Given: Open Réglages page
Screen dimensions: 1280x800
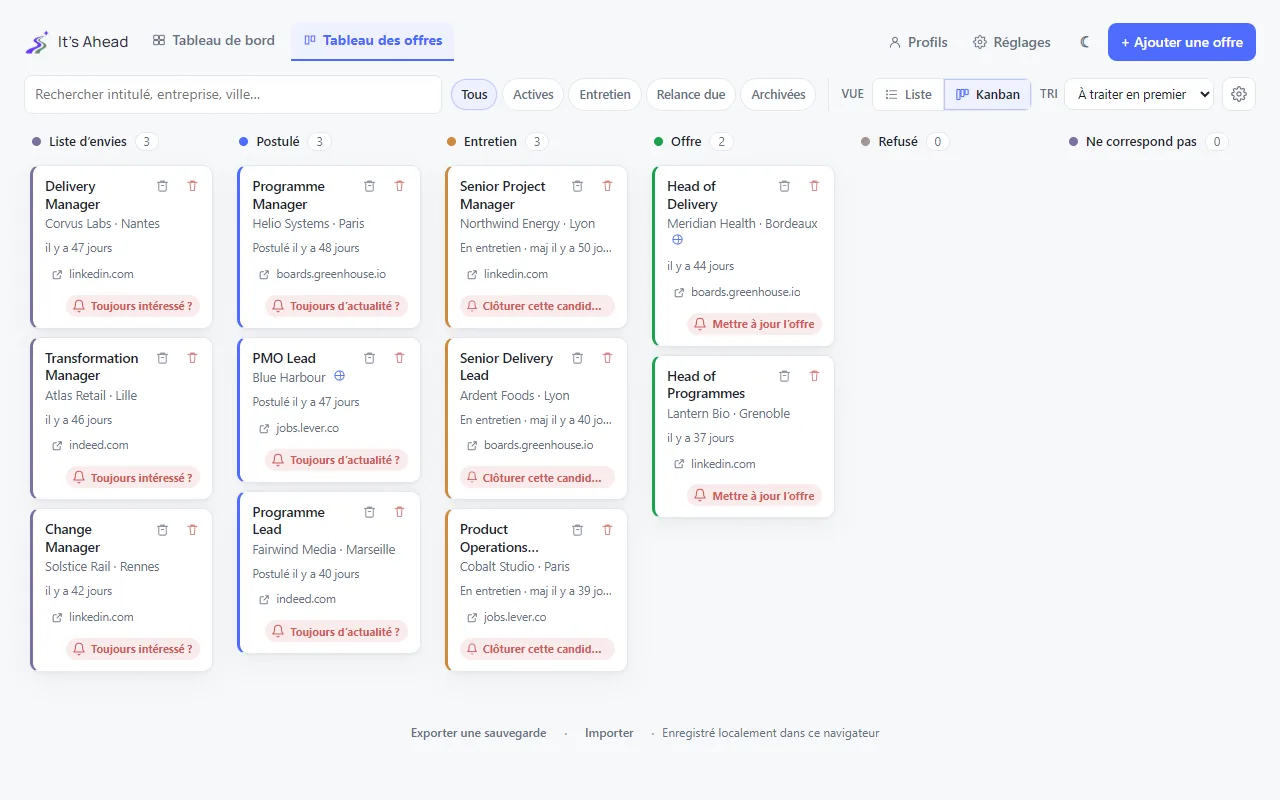Looking at the screenshot, I should [1012, 42].
